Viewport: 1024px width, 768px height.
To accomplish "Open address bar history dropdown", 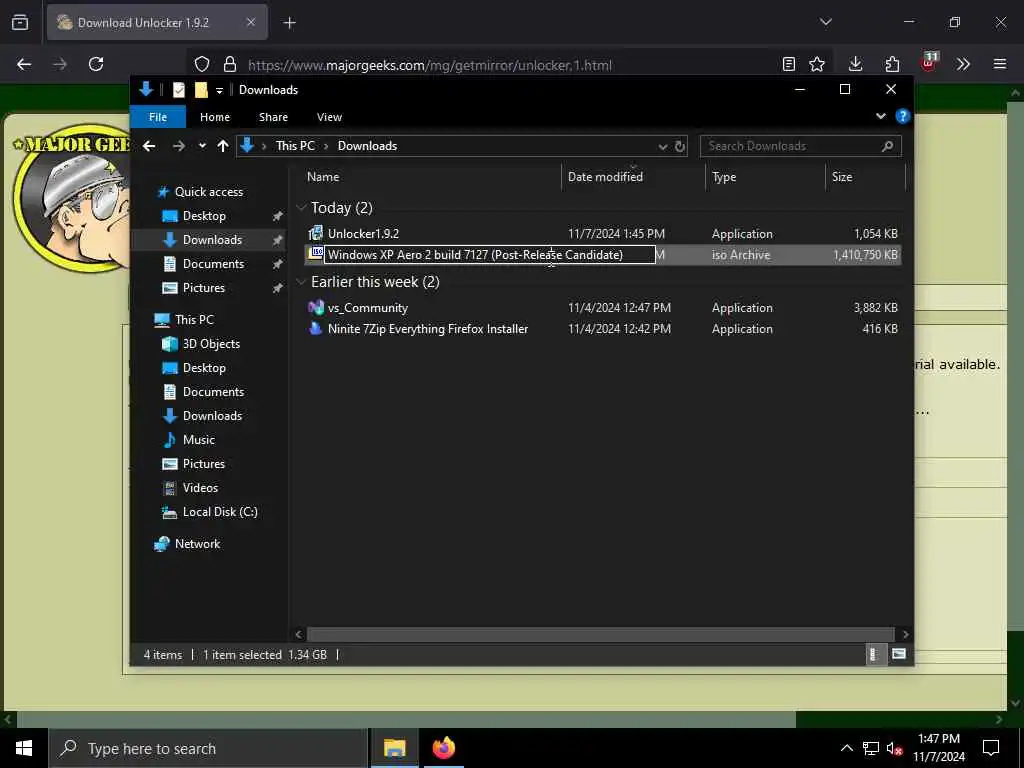I will [663, 146].
